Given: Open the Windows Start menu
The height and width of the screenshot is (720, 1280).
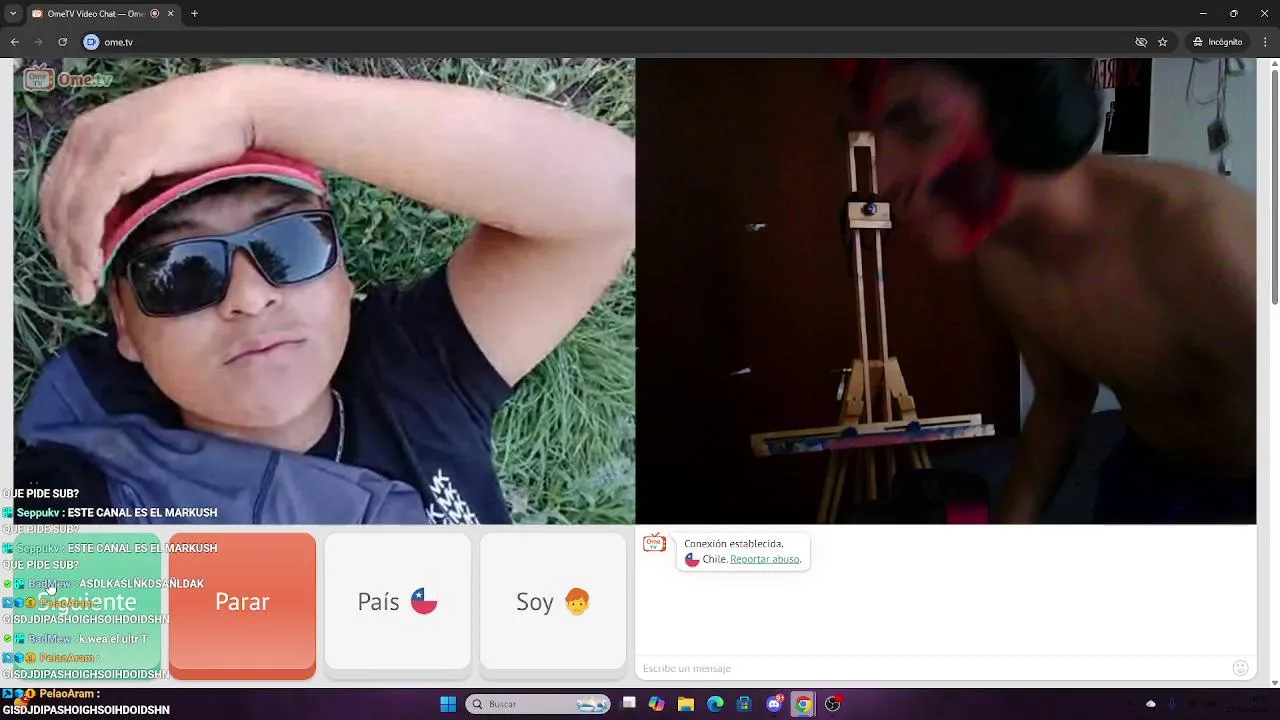Looking at the screenshot, I should coord(448,704).
